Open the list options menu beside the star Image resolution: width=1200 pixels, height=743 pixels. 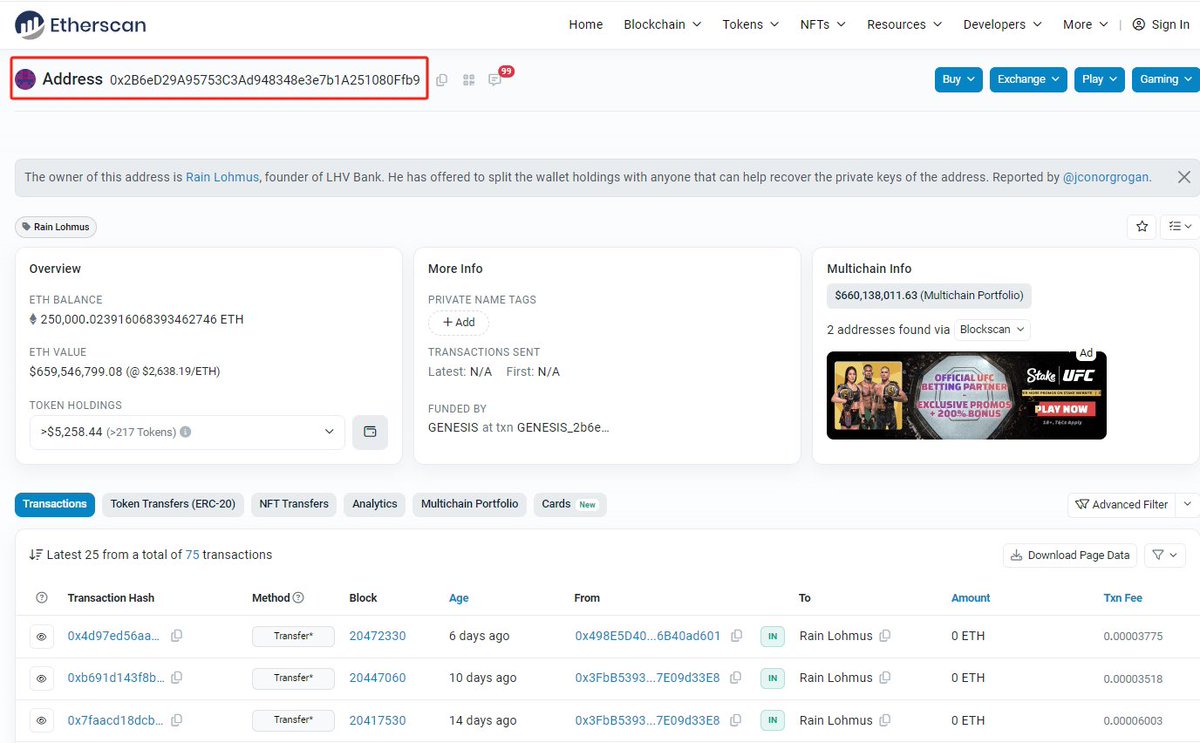[x=1180, y=227]
